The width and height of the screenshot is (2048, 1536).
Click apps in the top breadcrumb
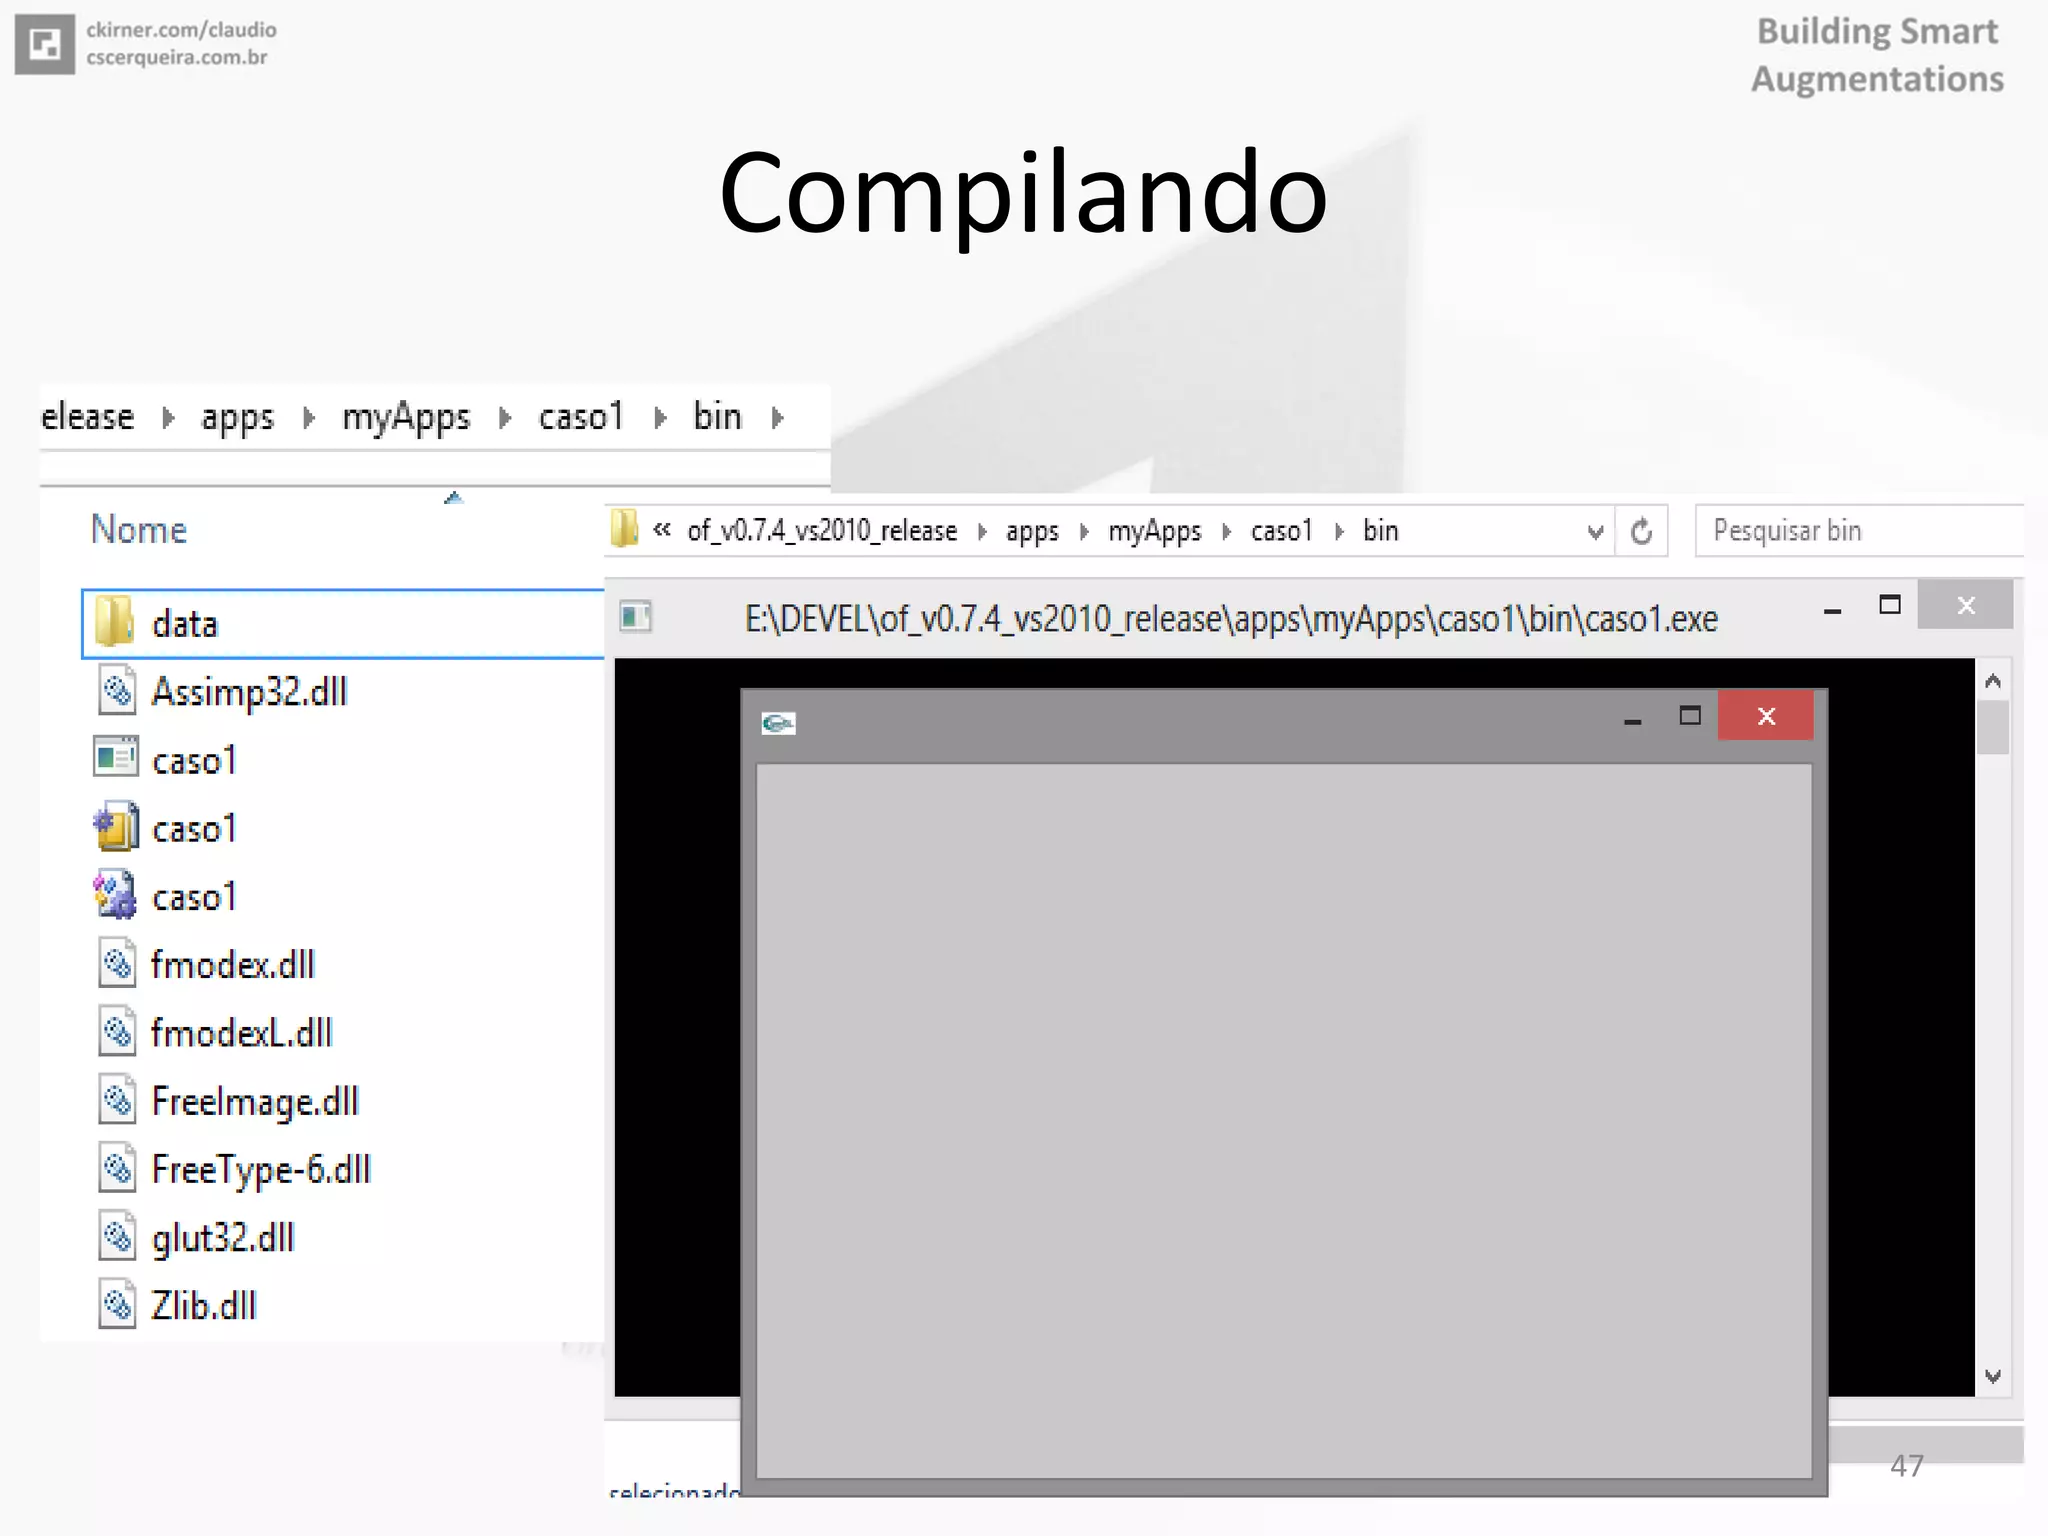[237, 418]
